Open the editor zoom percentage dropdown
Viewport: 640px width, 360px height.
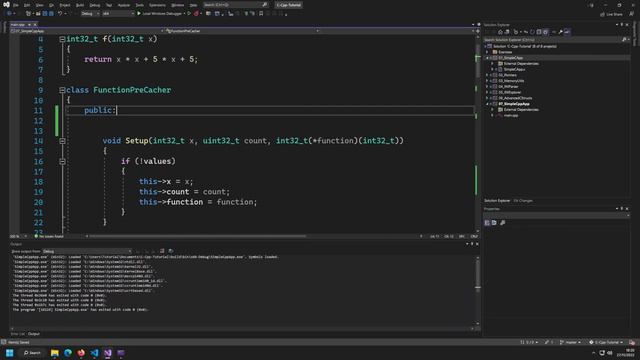18,236
